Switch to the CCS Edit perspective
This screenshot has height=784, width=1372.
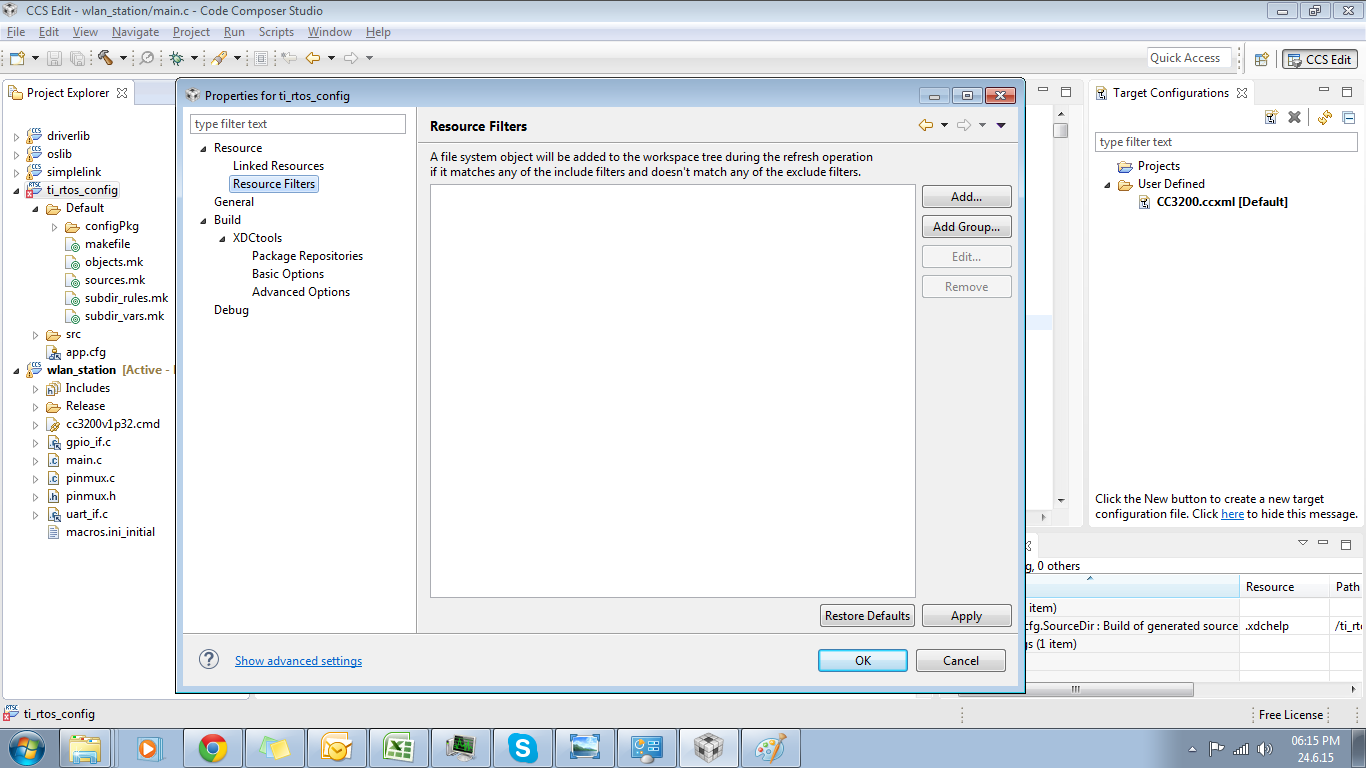1320,59
